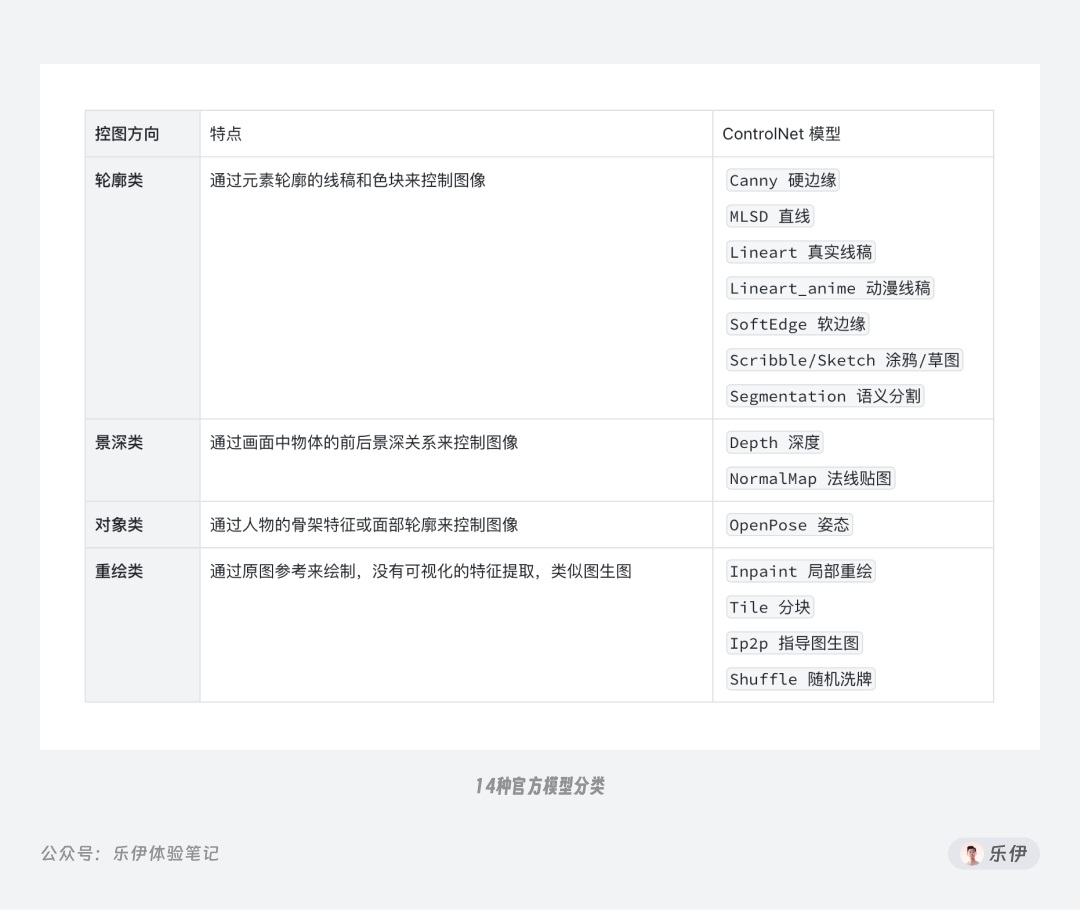Click the Depth 深度 tag
Viewport: 1080px width, 910px height.
tap(774, 442)
